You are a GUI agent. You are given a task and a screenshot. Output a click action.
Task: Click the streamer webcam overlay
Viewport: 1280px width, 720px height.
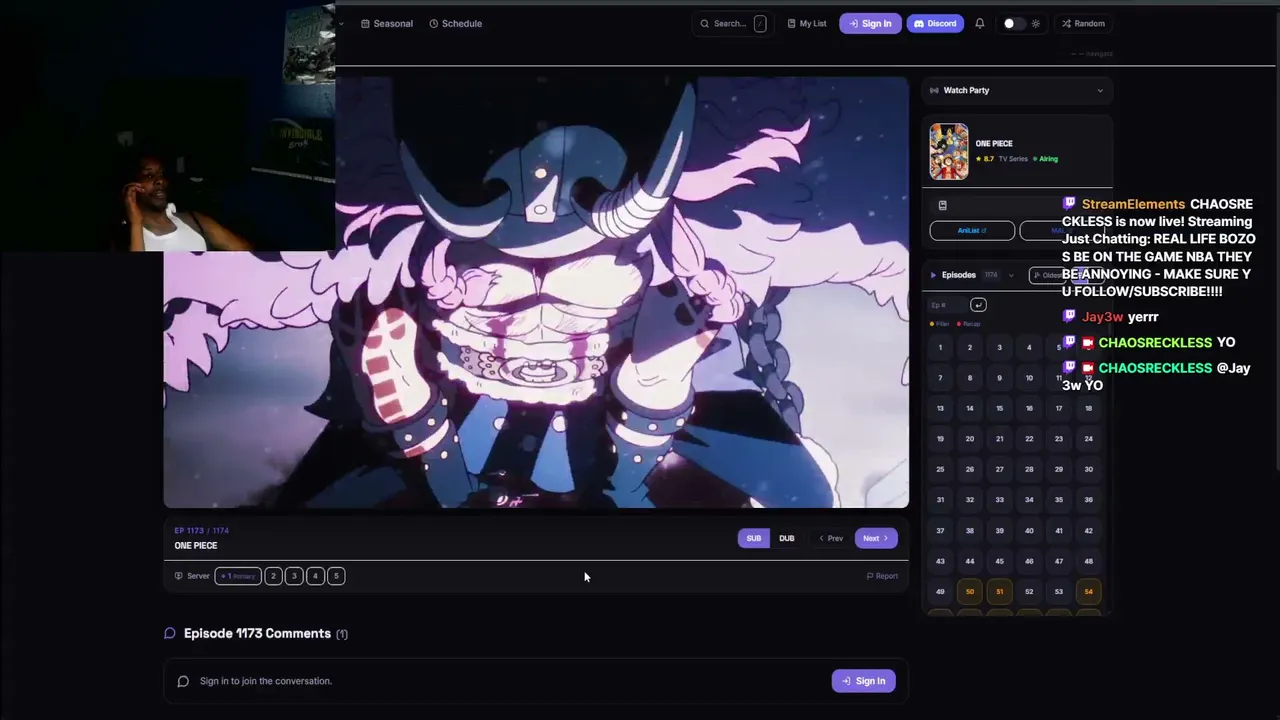168,127
